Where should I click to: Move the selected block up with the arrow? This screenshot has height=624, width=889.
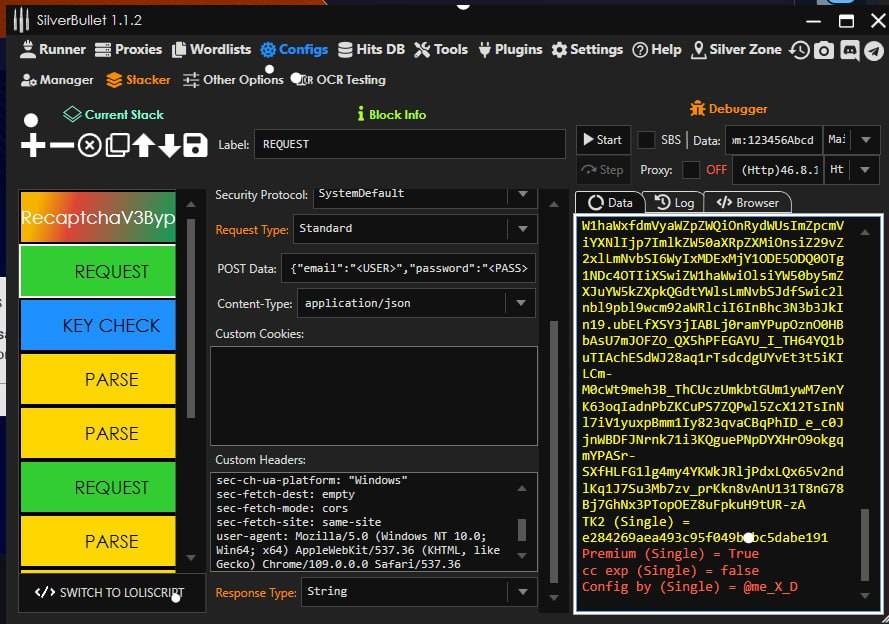pos(143,146)
